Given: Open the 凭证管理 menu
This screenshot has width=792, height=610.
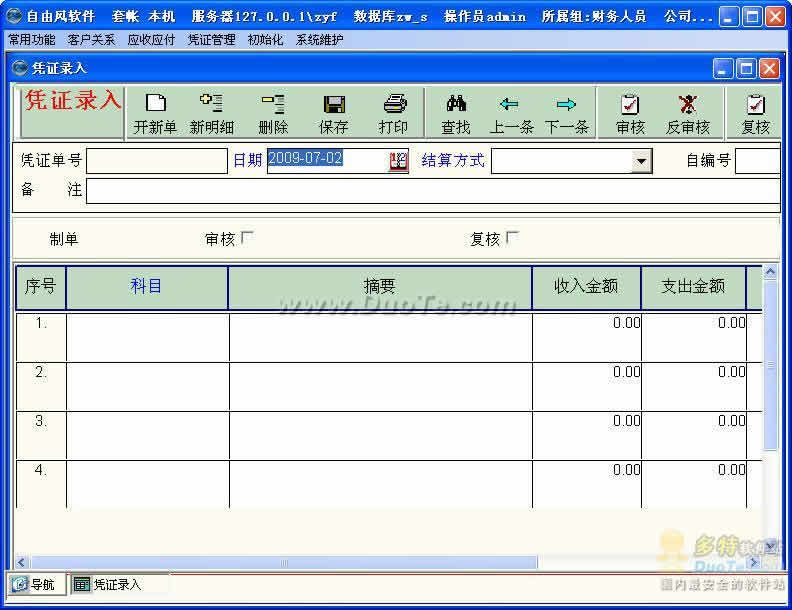Looking at the screenshot, I should point(212,39).
